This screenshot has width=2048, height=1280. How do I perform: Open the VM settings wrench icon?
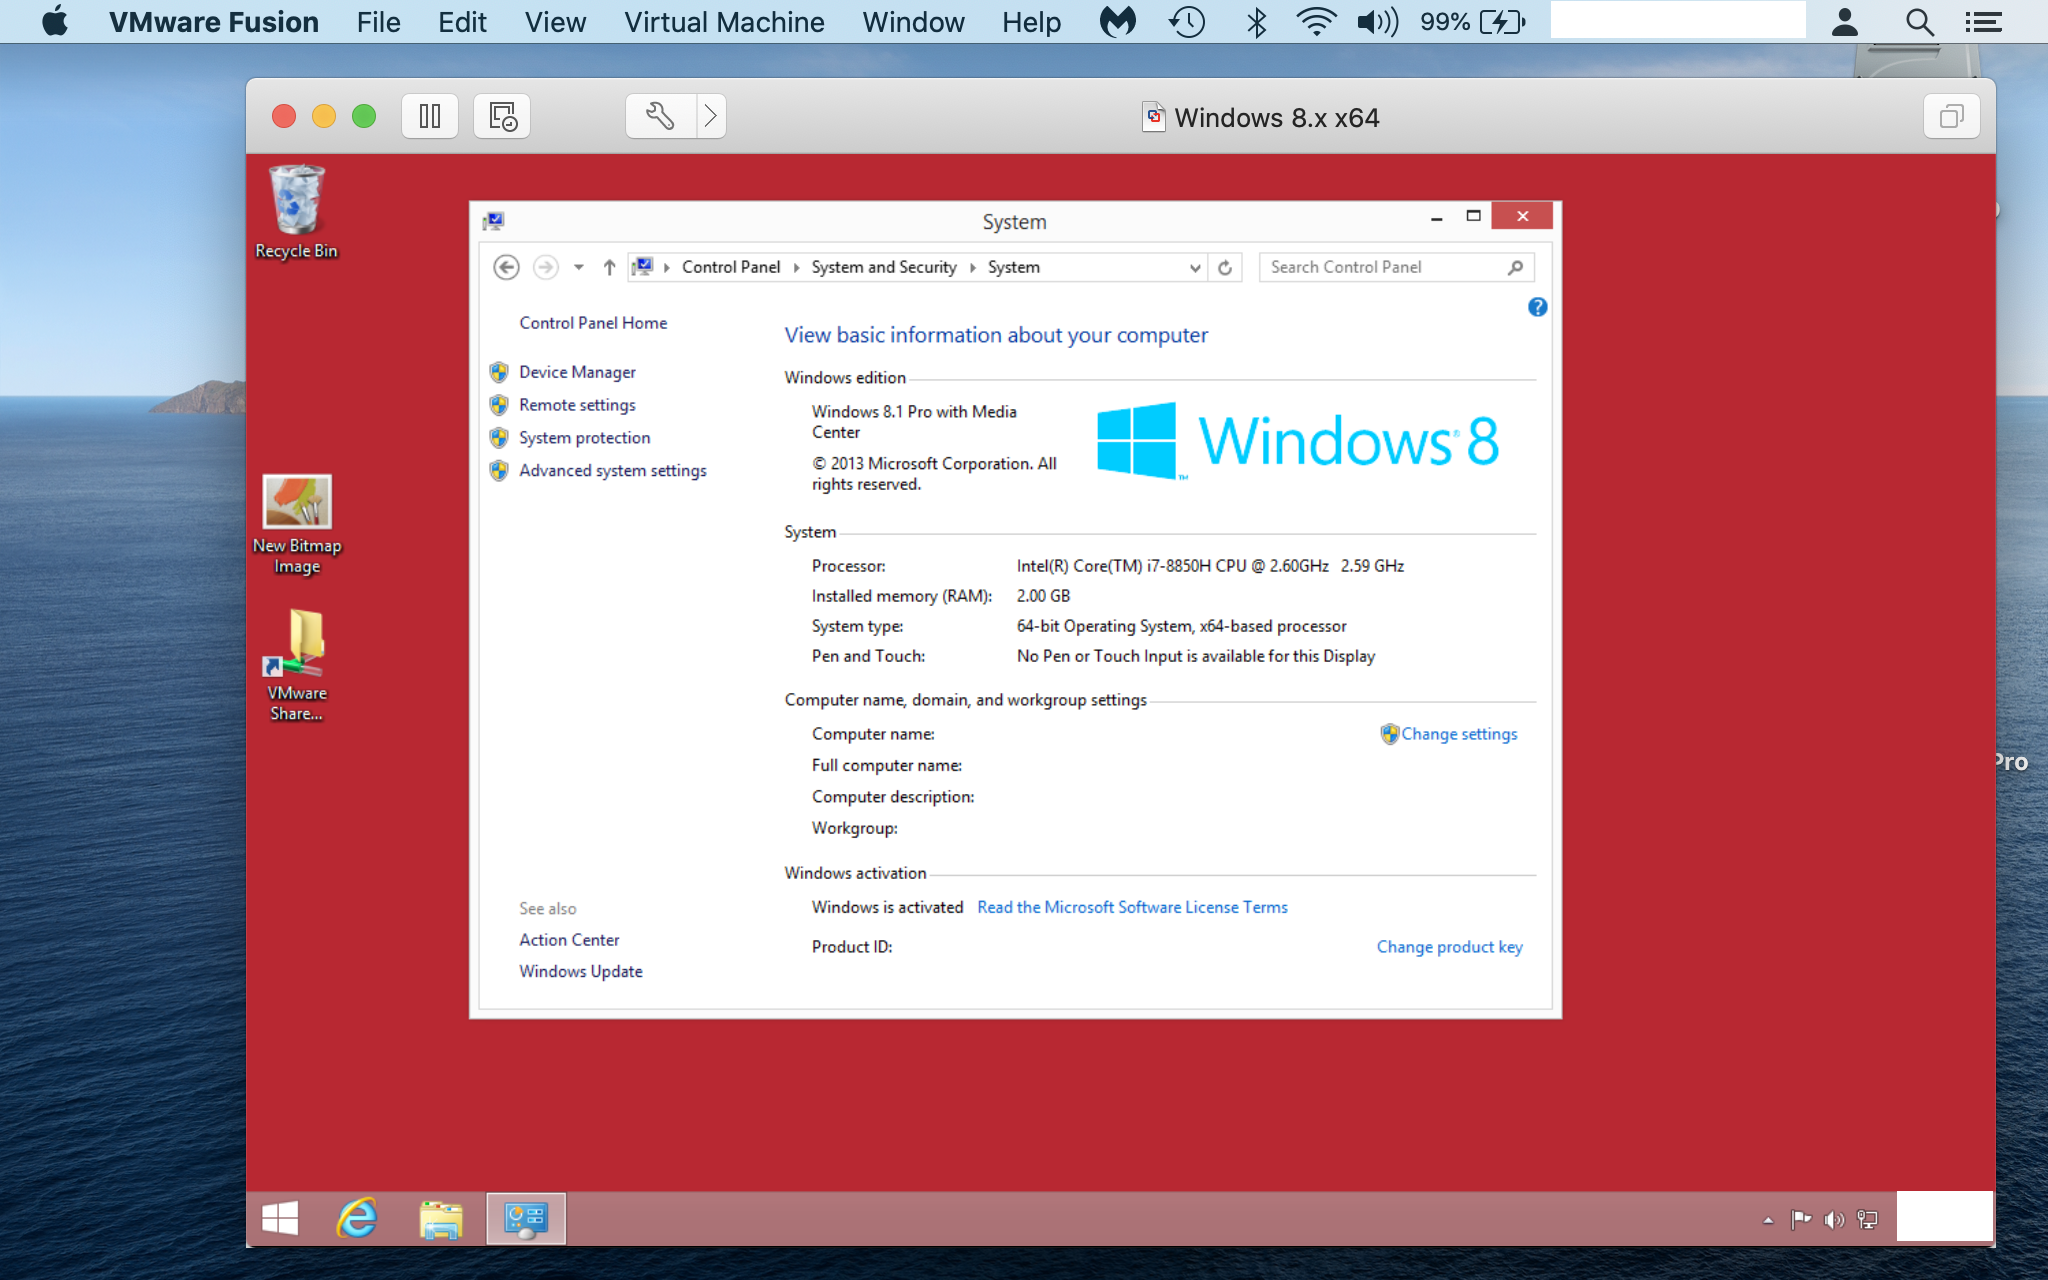[x=660, y=116]
